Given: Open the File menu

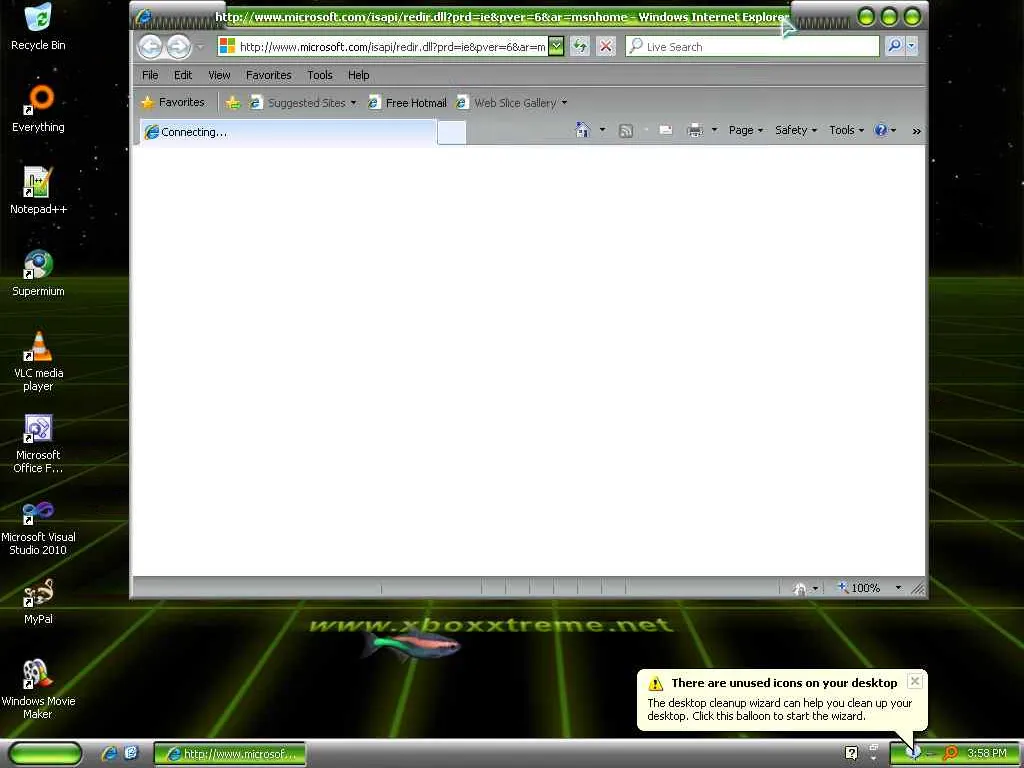Looking at the screenshot, I should [x=150, y=75].
